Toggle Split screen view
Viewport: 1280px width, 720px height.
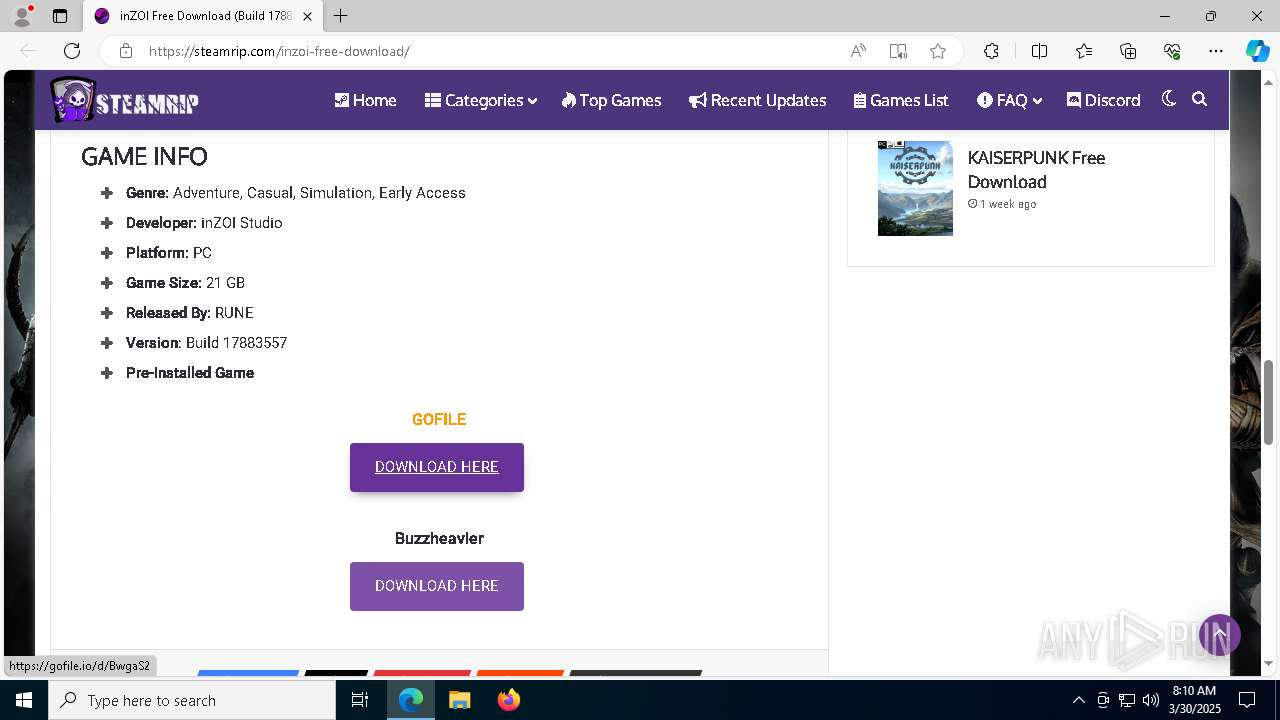(1039, 51)
